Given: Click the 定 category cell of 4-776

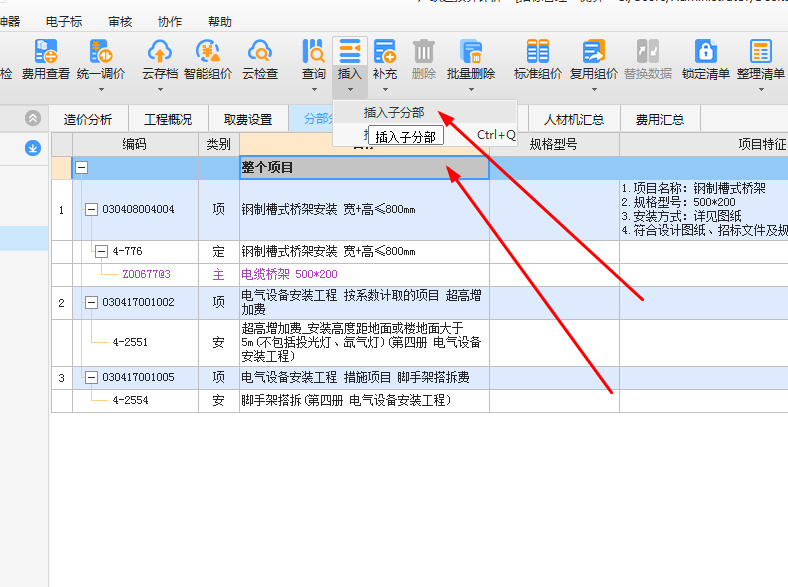Looking at the screenshot, I should 219,252.
